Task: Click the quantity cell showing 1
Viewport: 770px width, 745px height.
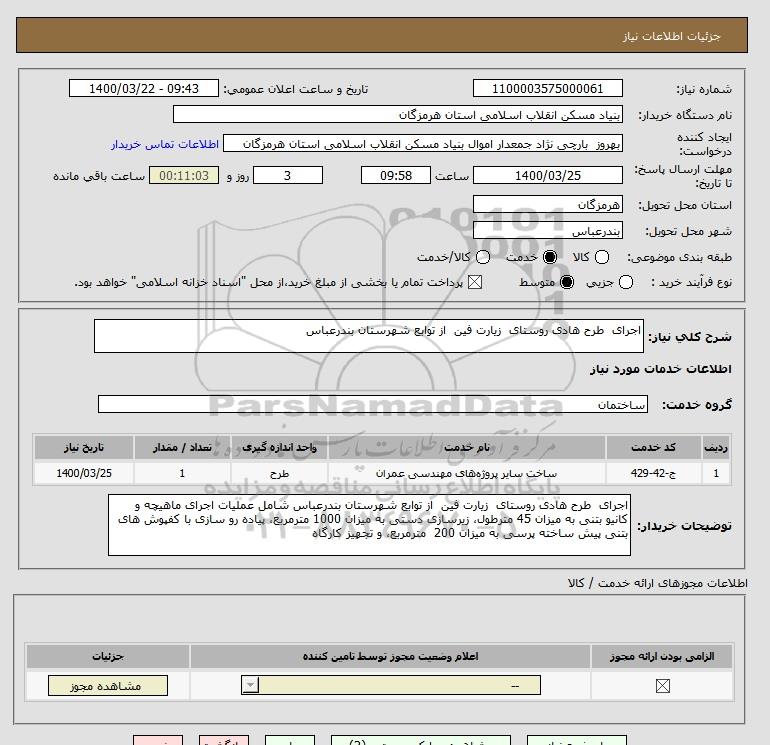Action: pos(182,473)
